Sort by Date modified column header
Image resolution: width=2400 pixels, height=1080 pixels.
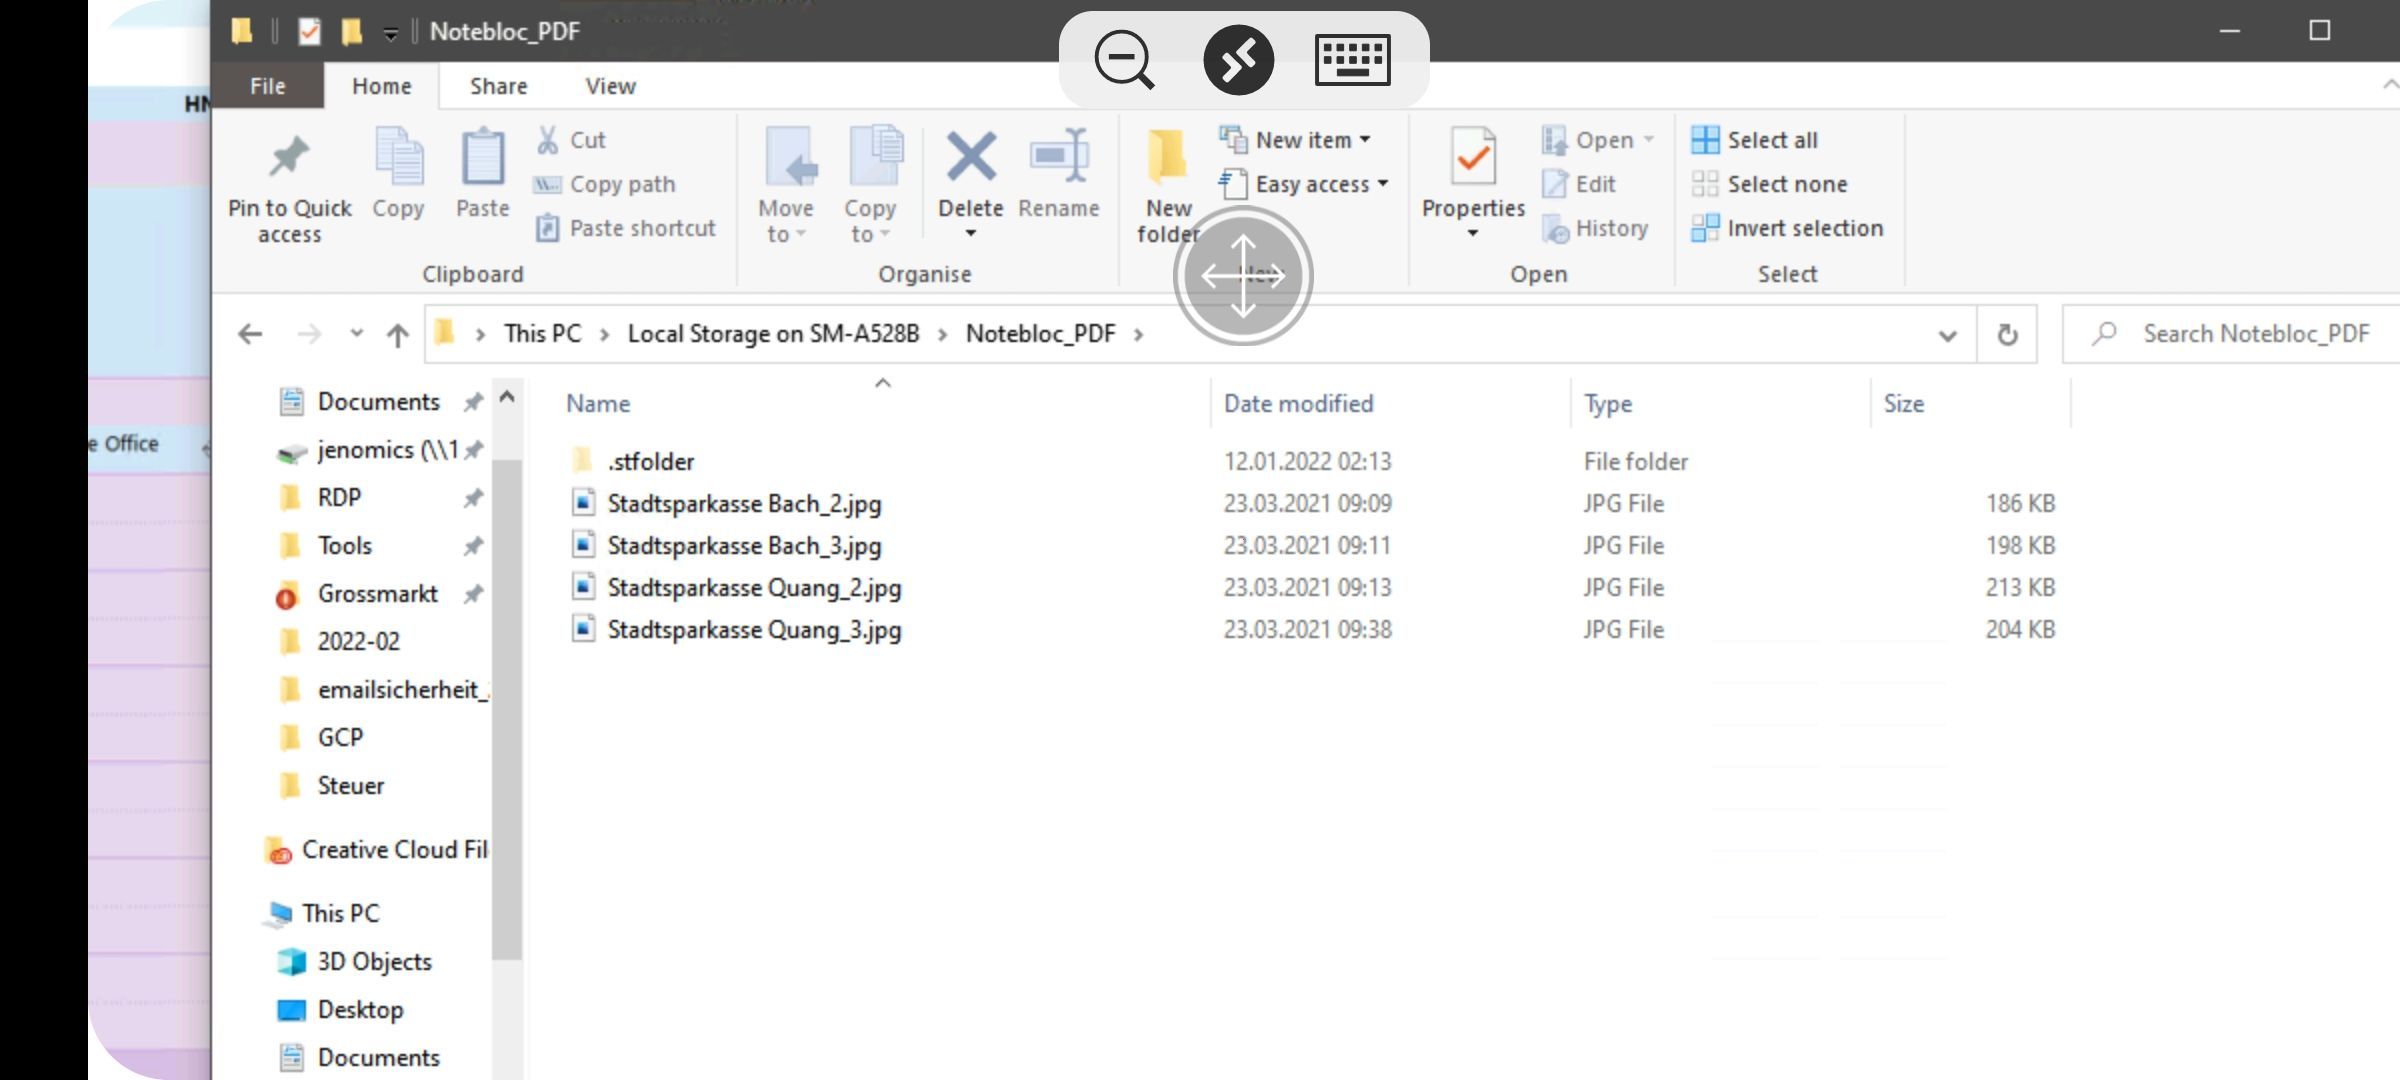tap(1298, 403)
